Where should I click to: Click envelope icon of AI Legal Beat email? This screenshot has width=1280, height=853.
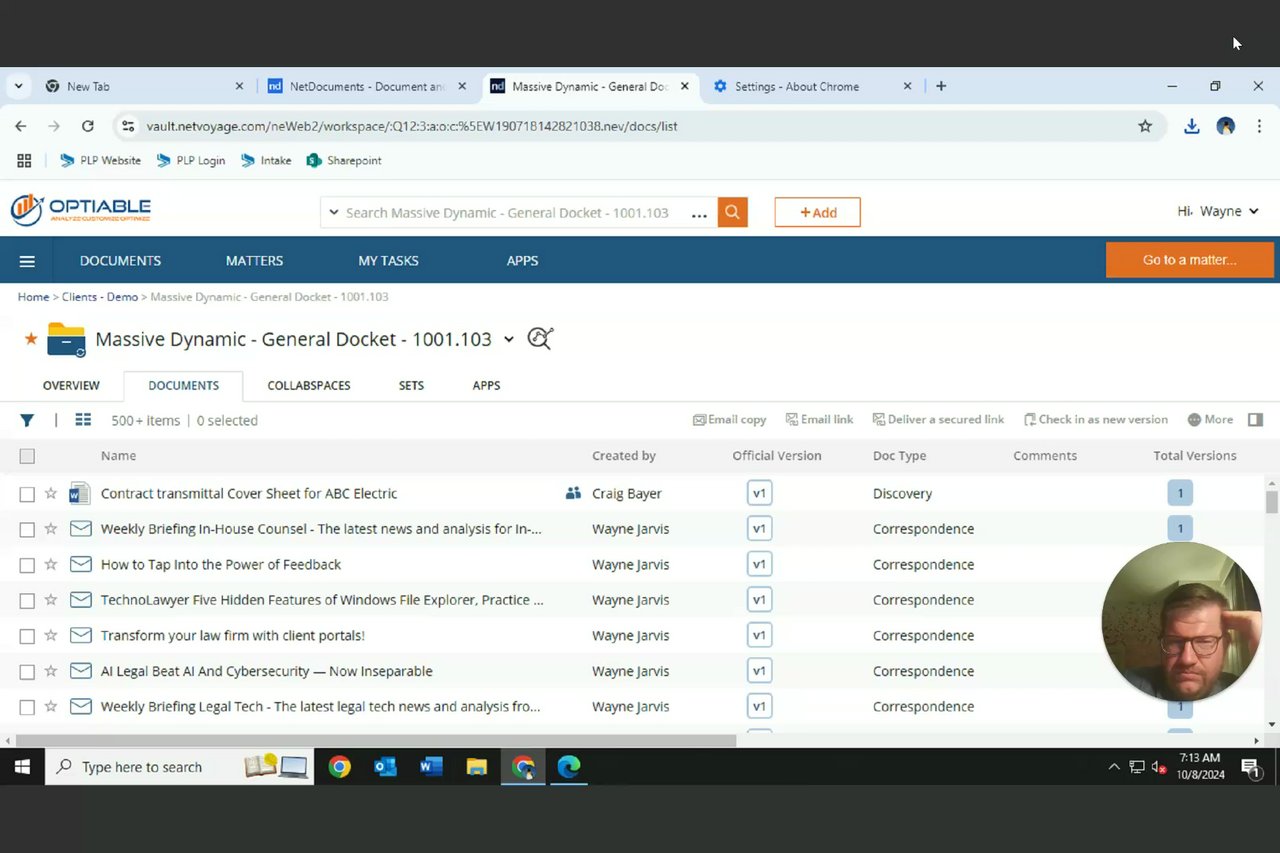click(x=80, y=671)
